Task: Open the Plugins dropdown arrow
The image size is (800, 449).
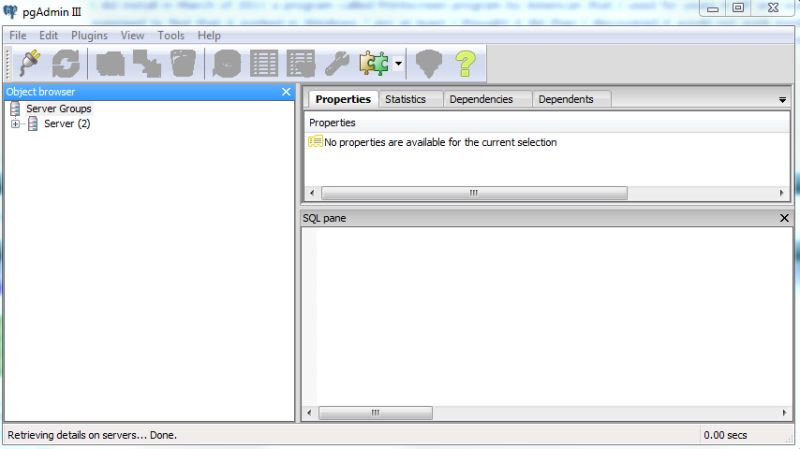Action: [398, 64]
